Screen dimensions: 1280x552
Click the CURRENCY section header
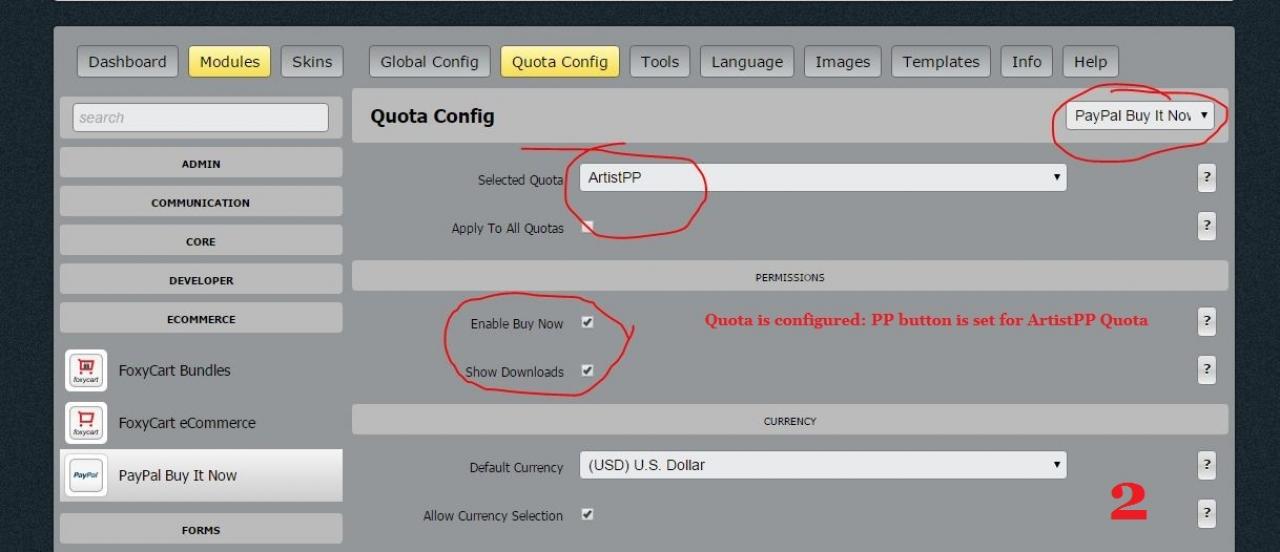(x=790, y=421)
